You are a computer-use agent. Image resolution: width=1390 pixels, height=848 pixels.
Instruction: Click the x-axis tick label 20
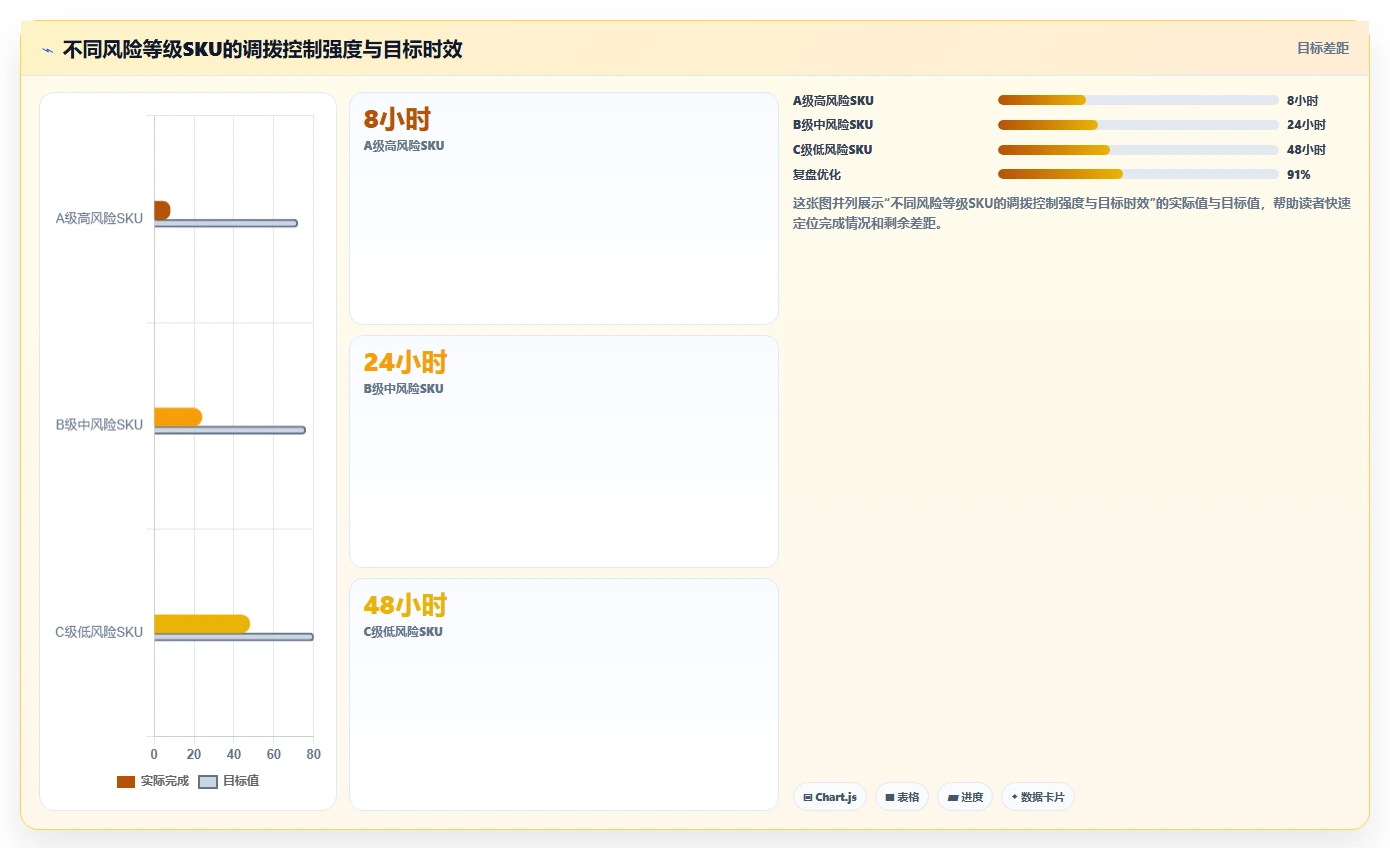pyautogui.click(x=194, y=755)
